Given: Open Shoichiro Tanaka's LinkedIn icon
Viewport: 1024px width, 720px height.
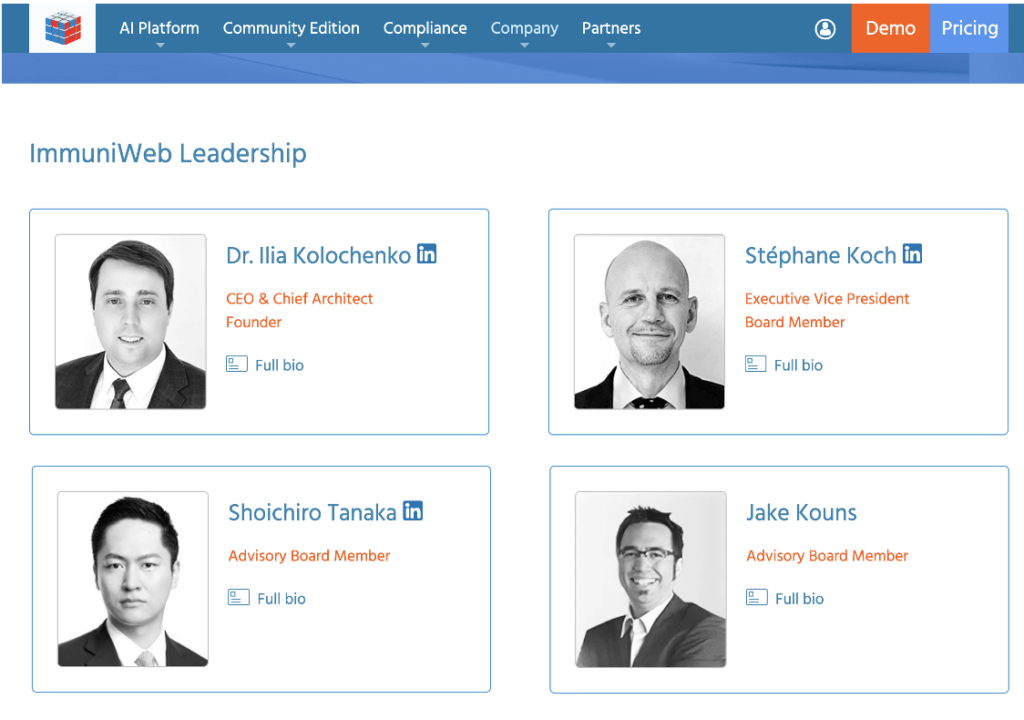Looking at the screenshot, I should (413, 511).
